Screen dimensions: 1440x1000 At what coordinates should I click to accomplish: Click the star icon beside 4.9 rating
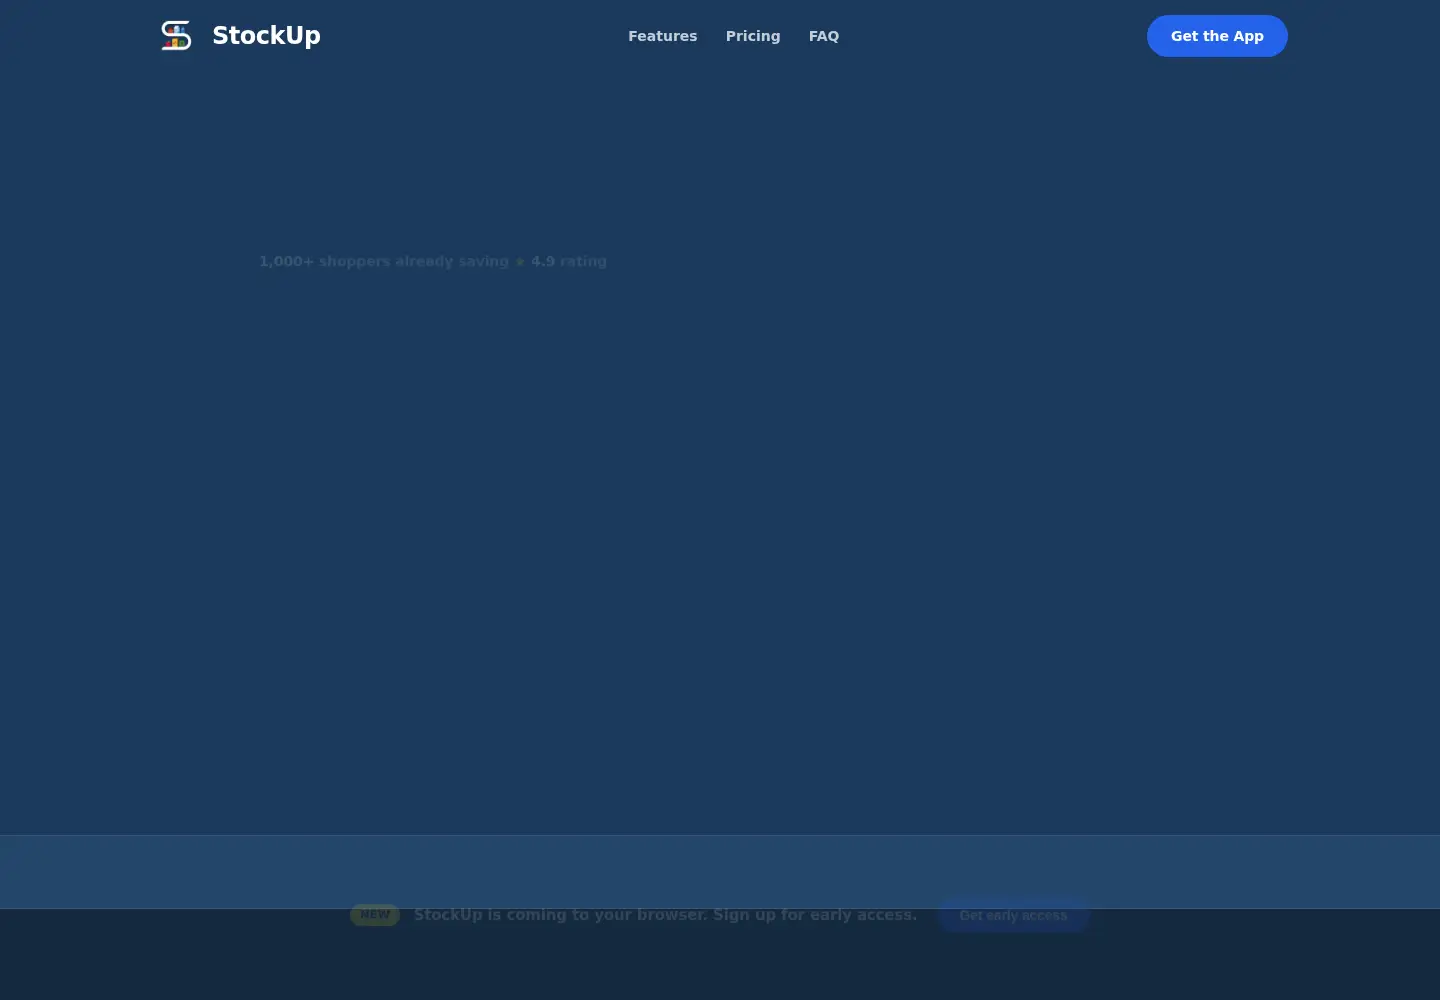pos(520,261)
